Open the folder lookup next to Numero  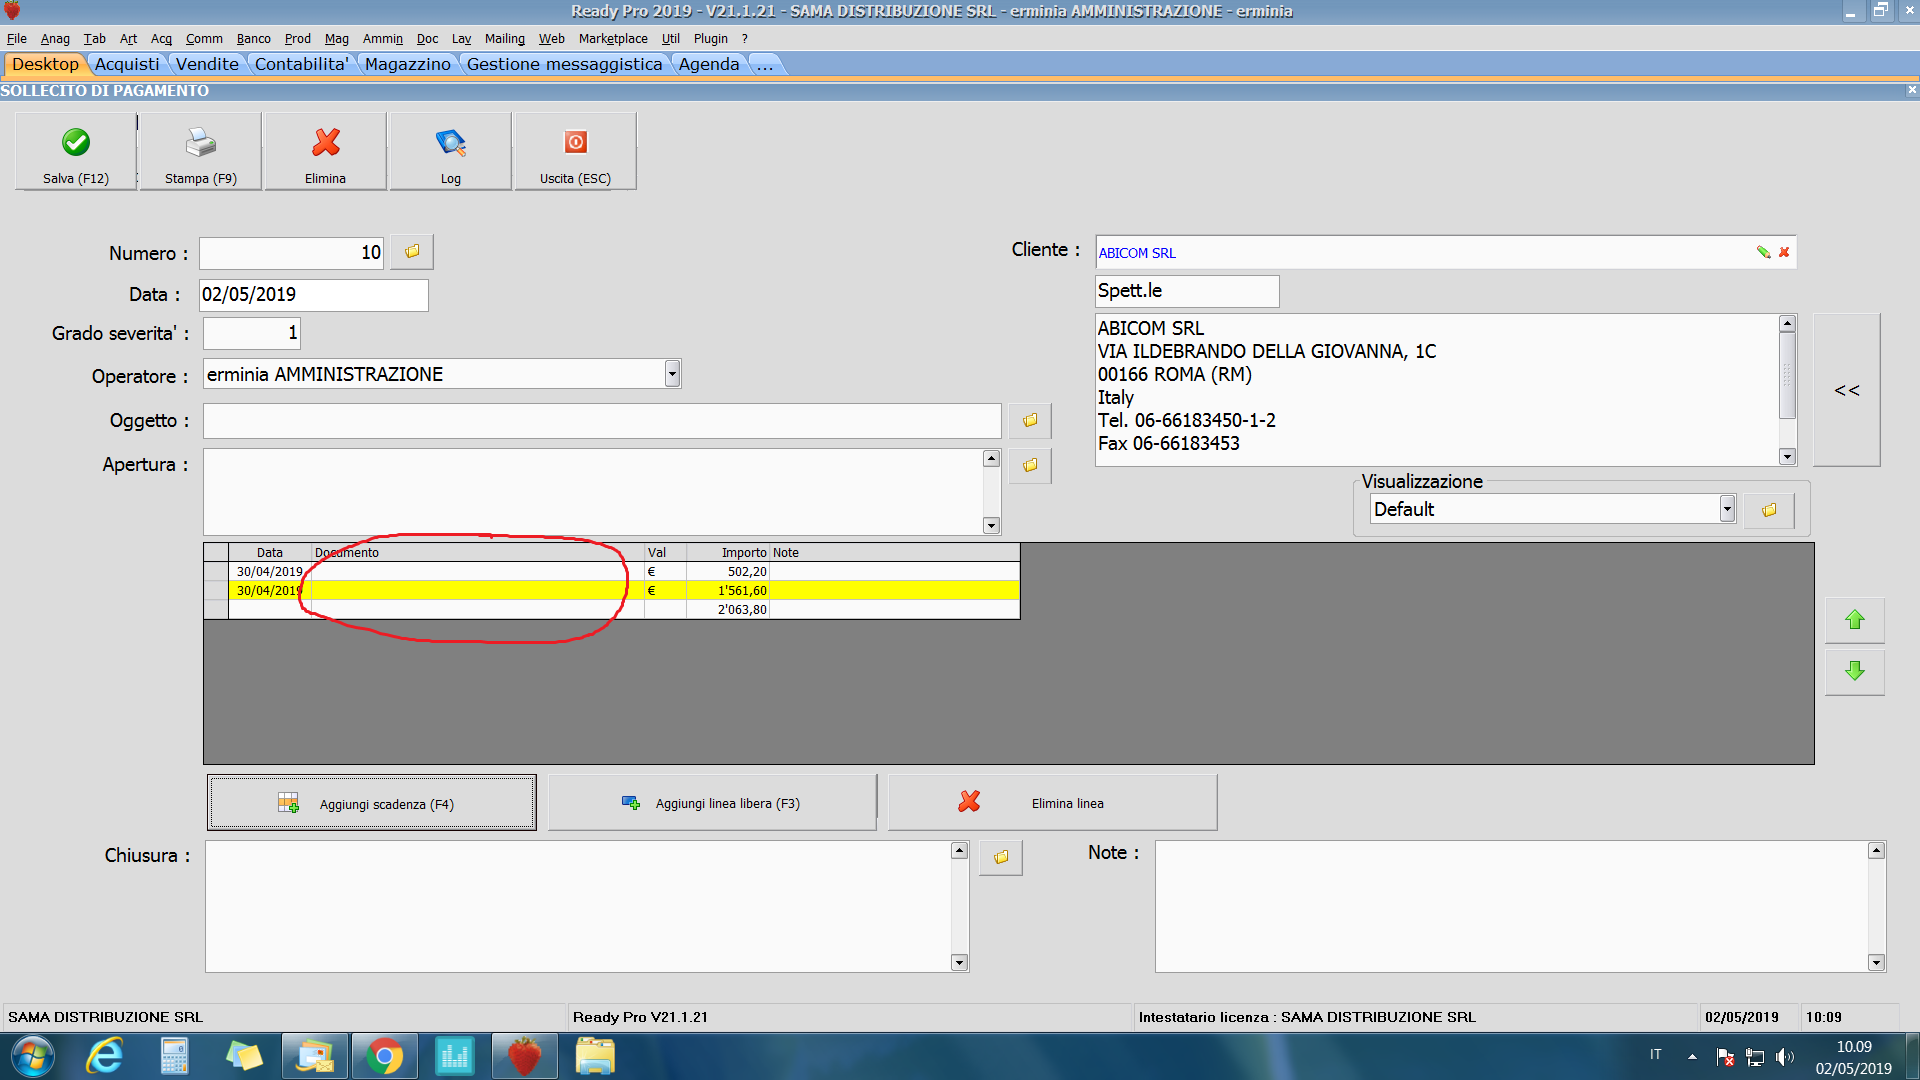click(x=412, y=252)
